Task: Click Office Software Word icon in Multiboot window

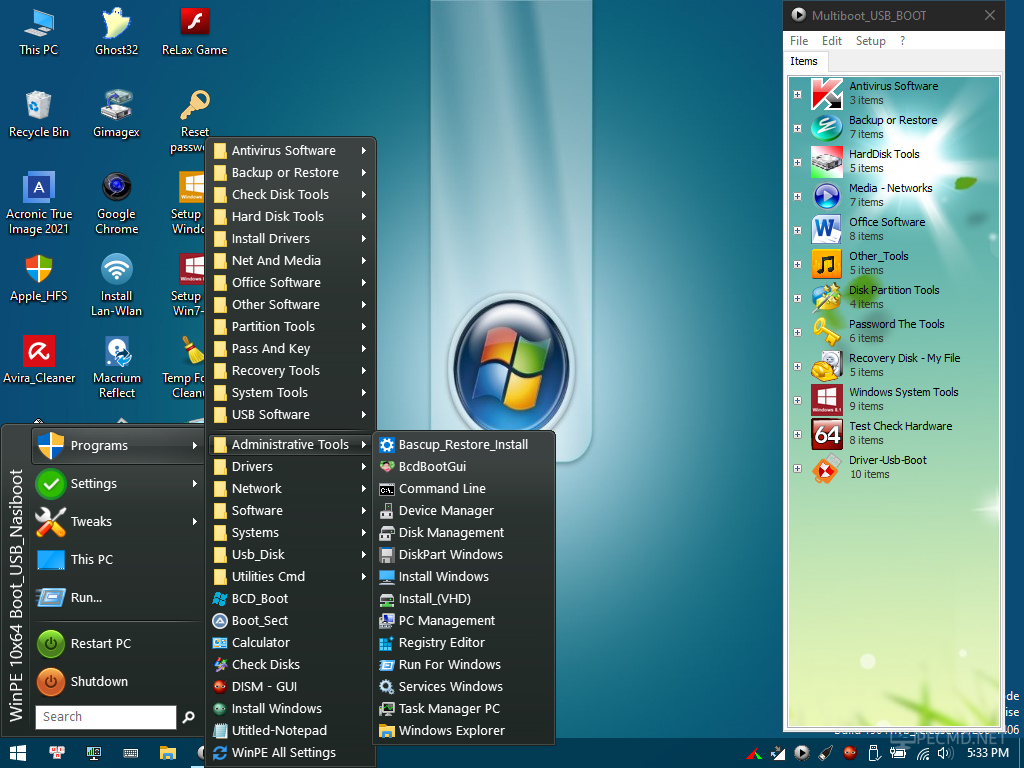Action: pos(827,229)
